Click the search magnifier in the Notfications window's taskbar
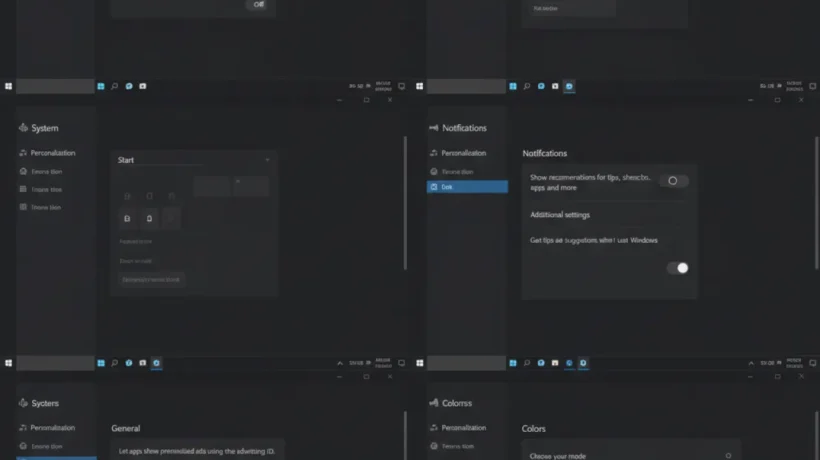The height and width of the screenshot is (460, 820). click(x=527, y=86)
